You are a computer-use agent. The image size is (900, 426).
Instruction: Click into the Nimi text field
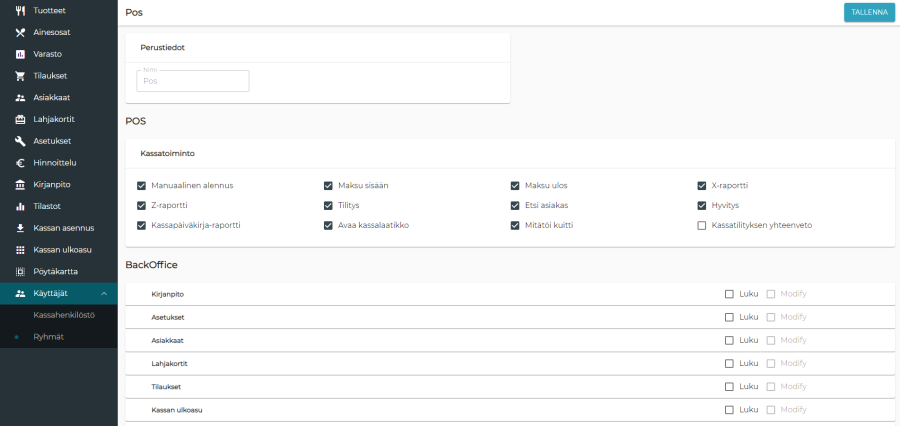coord(193,81)
